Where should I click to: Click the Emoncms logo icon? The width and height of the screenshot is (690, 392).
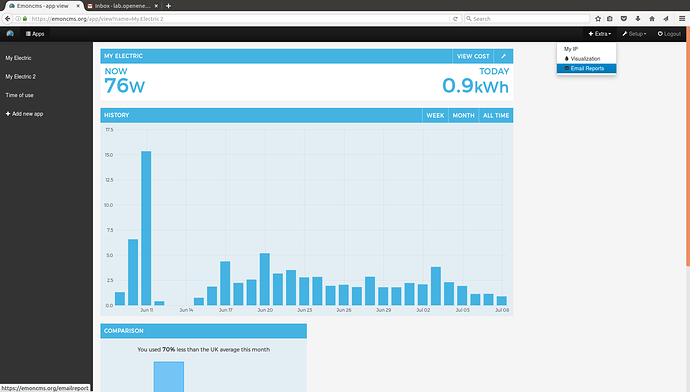[x=10, y=34]
